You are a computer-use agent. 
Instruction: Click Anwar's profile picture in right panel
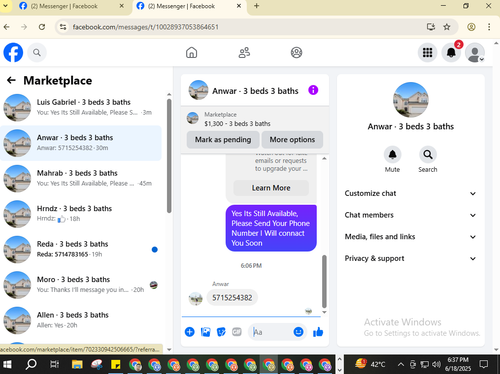[411, 100]
